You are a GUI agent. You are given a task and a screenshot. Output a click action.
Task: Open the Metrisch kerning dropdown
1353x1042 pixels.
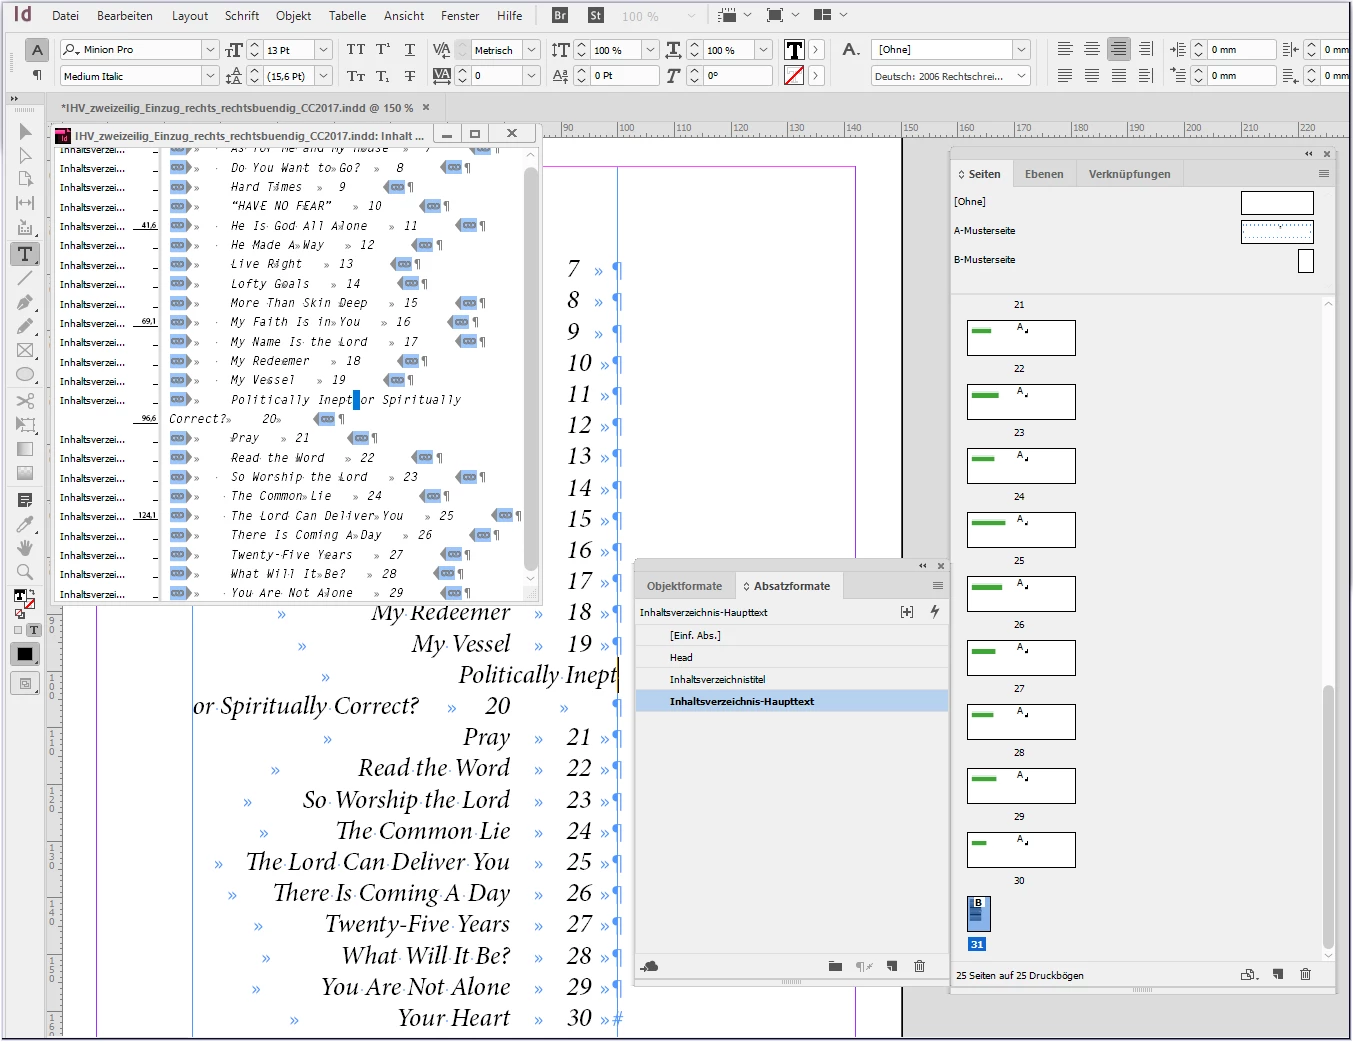[532, 49]
